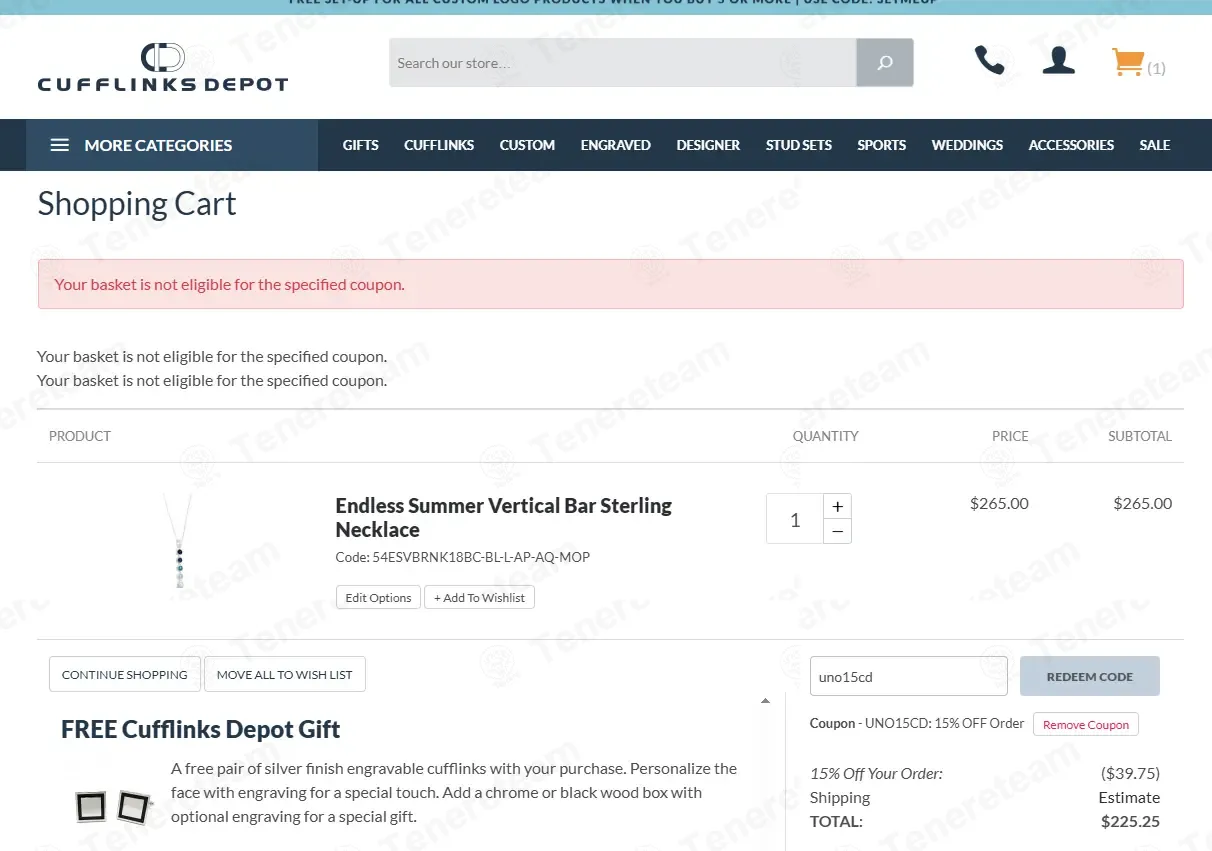
Task: Click the Continue Shopping button
Action: [125, 674]
